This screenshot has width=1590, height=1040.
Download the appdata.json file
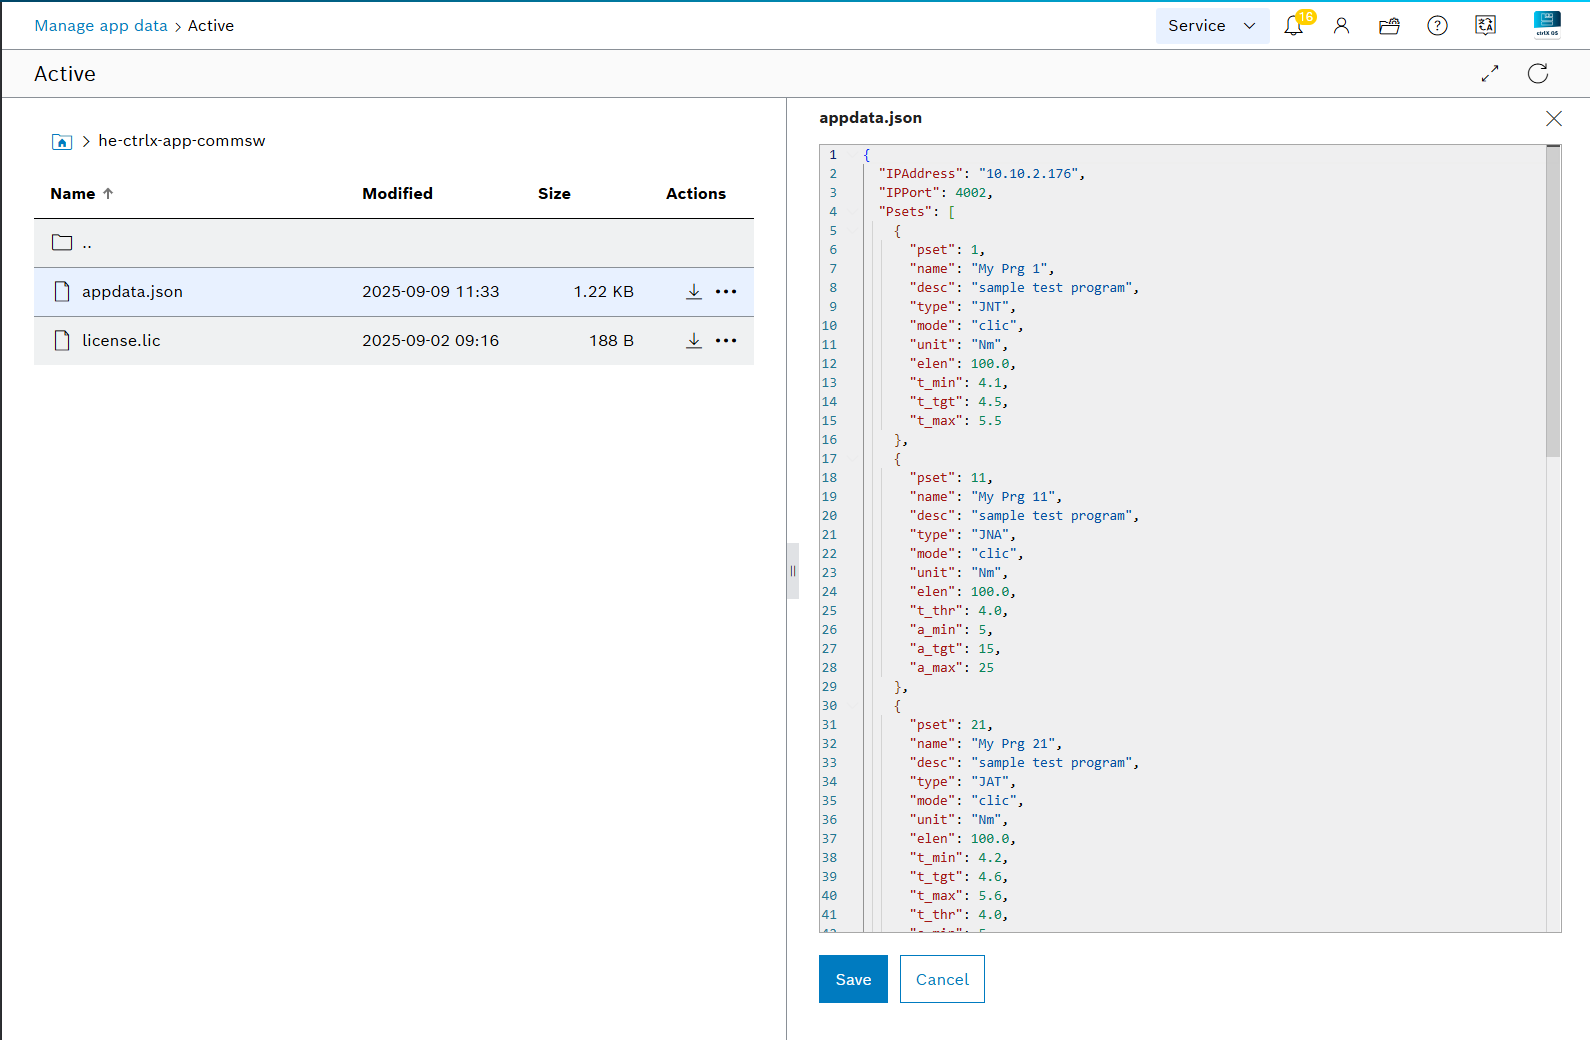pyautogui.click(x=694, y=292)
